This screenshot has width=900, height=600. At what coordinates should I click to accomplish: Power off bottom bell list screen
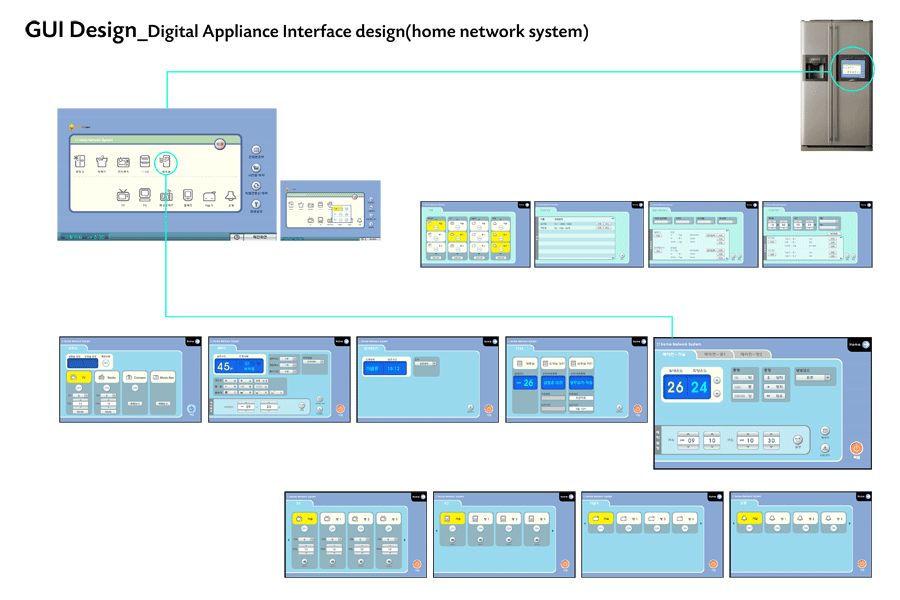point(862,564)
